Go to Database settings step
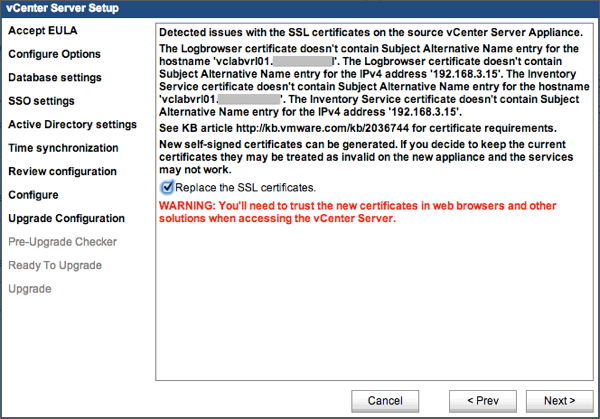 click(x=55, y=77)
